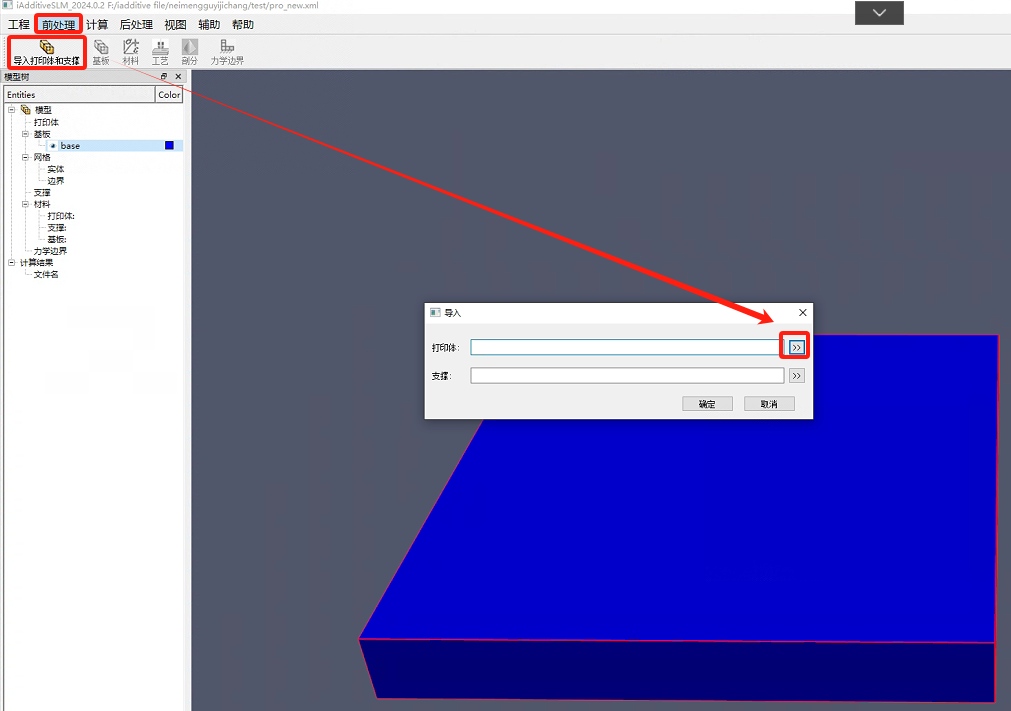Open the 计算 menu

(97, 24)
